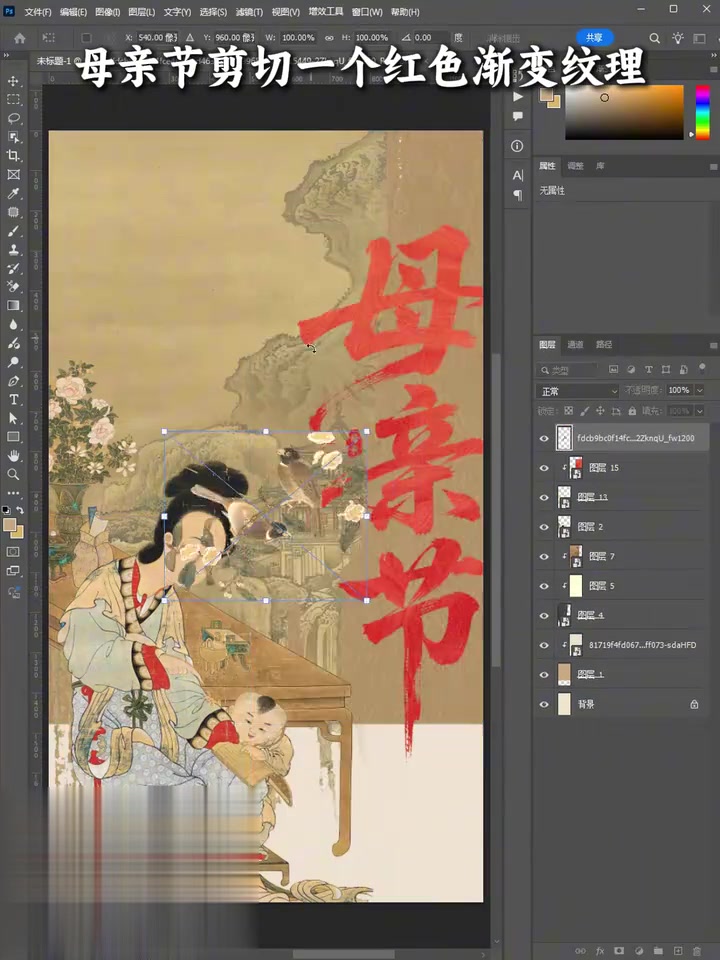
Task: Open the 图像(I) menu
Action: point(108,12)
